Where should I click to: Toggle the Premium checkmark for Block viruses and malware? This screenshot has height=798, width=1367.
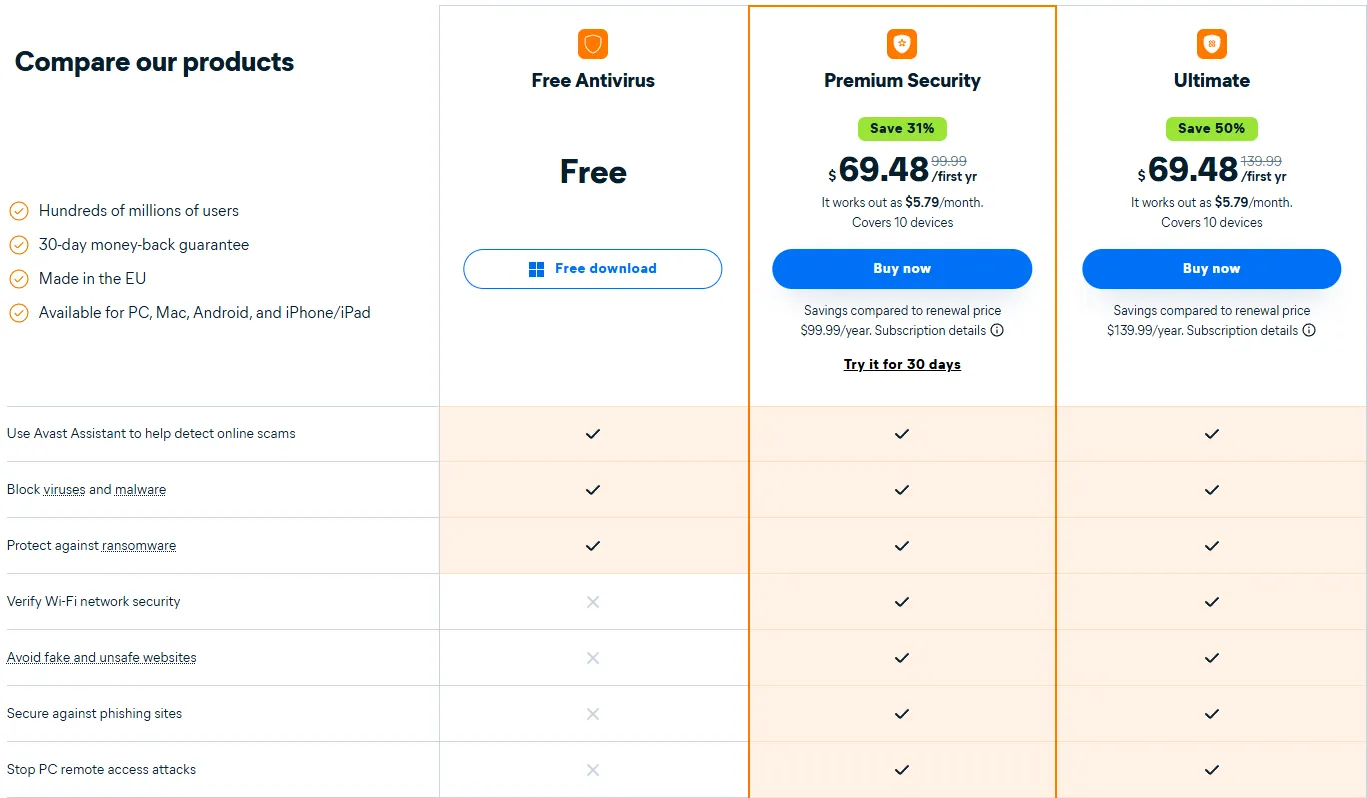(x=901, y=489)
